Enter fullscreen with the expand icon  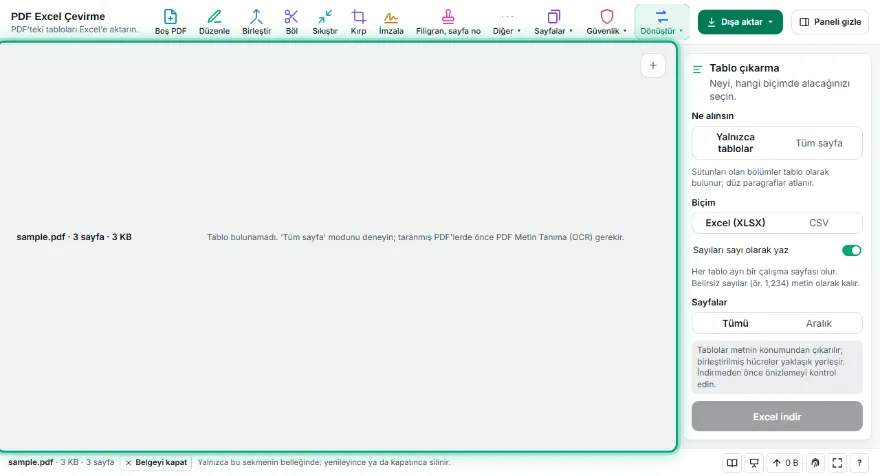[837, 463]
